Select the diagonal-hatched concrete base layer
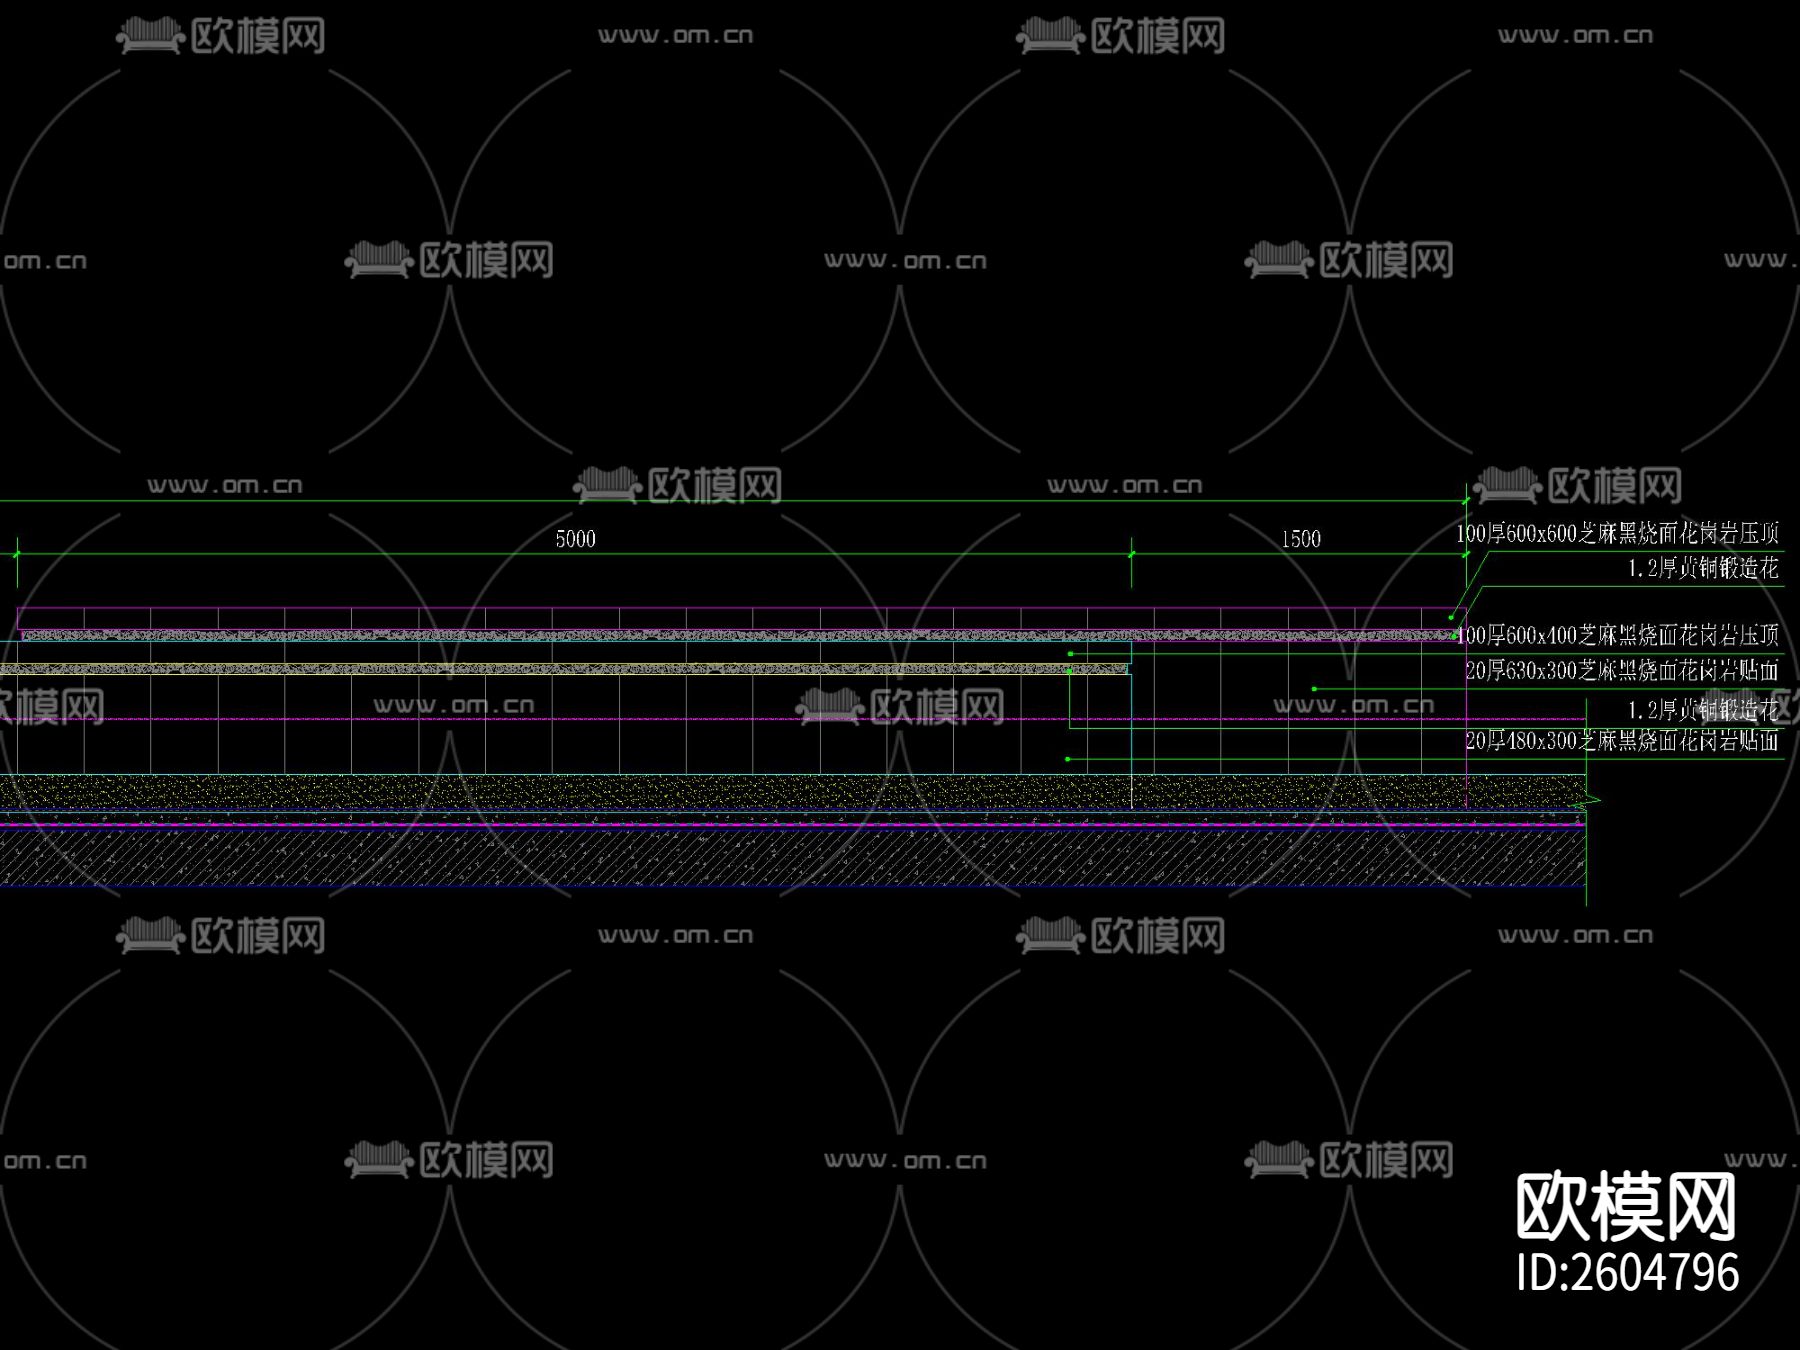The image size is (1800, 1350). [793, 858]
